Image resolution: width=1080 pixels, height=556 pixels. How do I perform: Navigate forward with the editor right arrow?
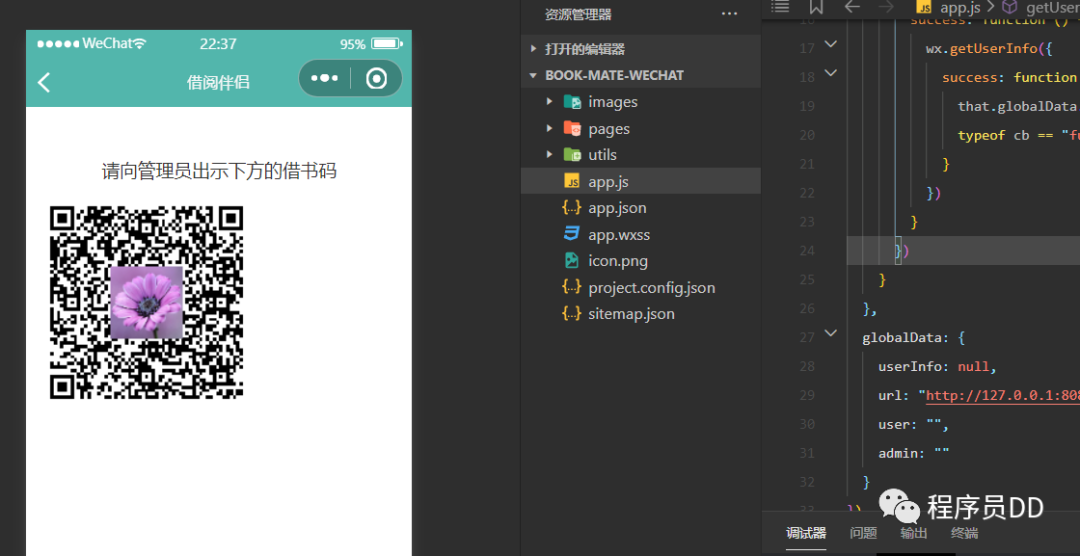887,8
